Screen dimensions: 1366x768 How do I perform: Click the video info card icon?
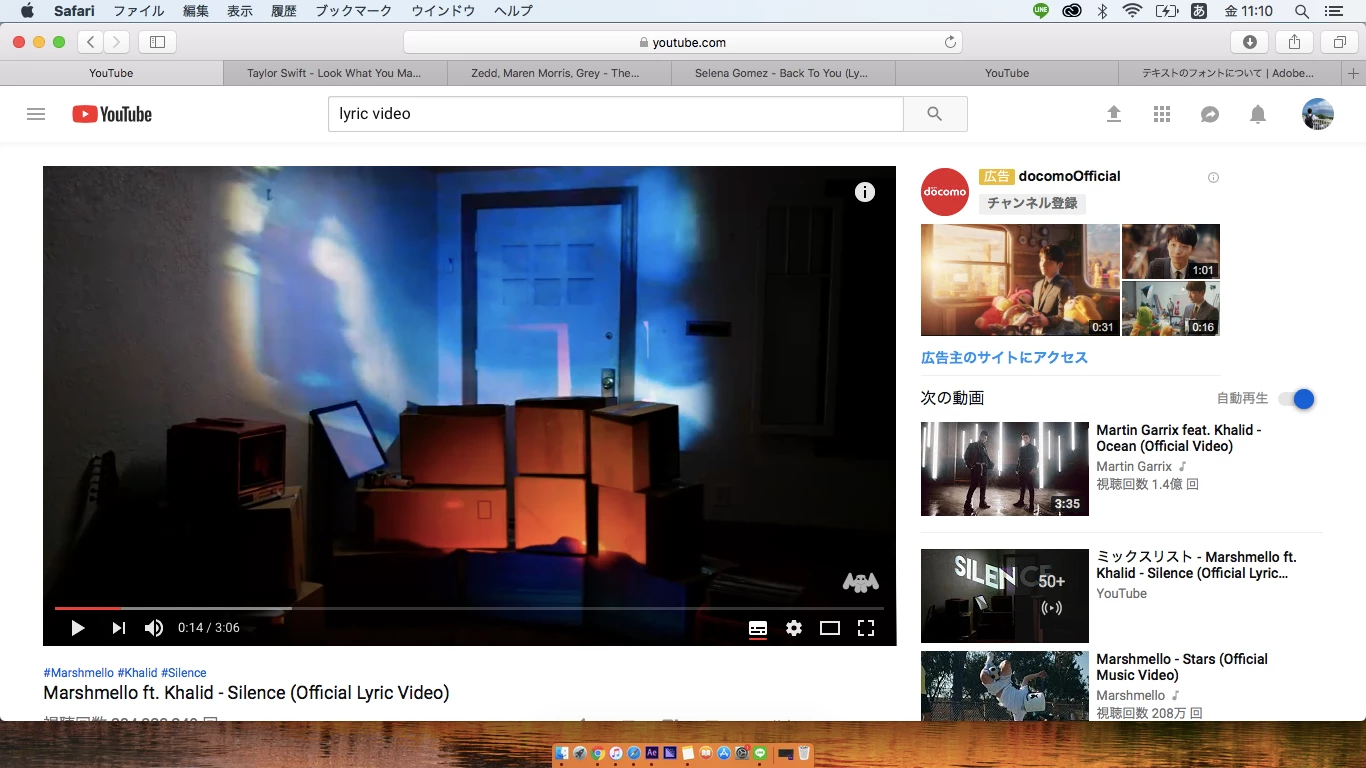tap(865, 192)
